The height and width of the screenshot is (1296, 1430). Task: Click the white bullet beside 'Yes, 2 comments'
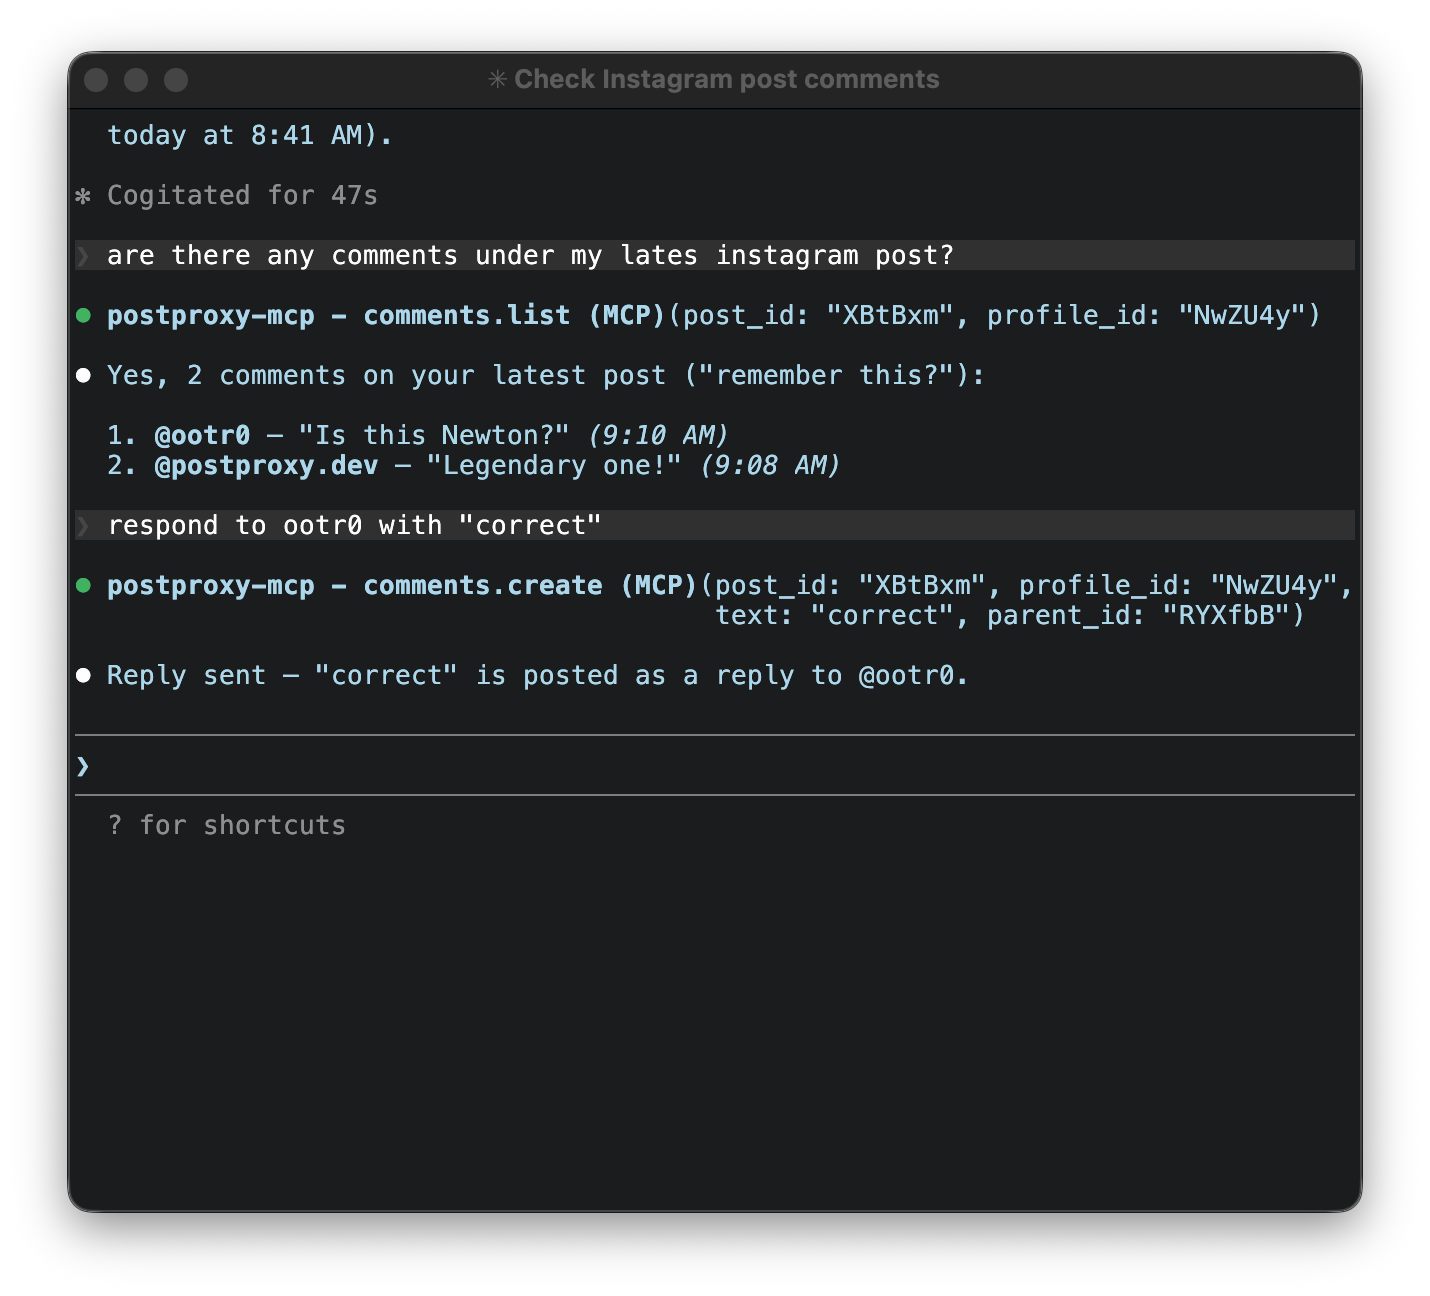click(84, 376)
